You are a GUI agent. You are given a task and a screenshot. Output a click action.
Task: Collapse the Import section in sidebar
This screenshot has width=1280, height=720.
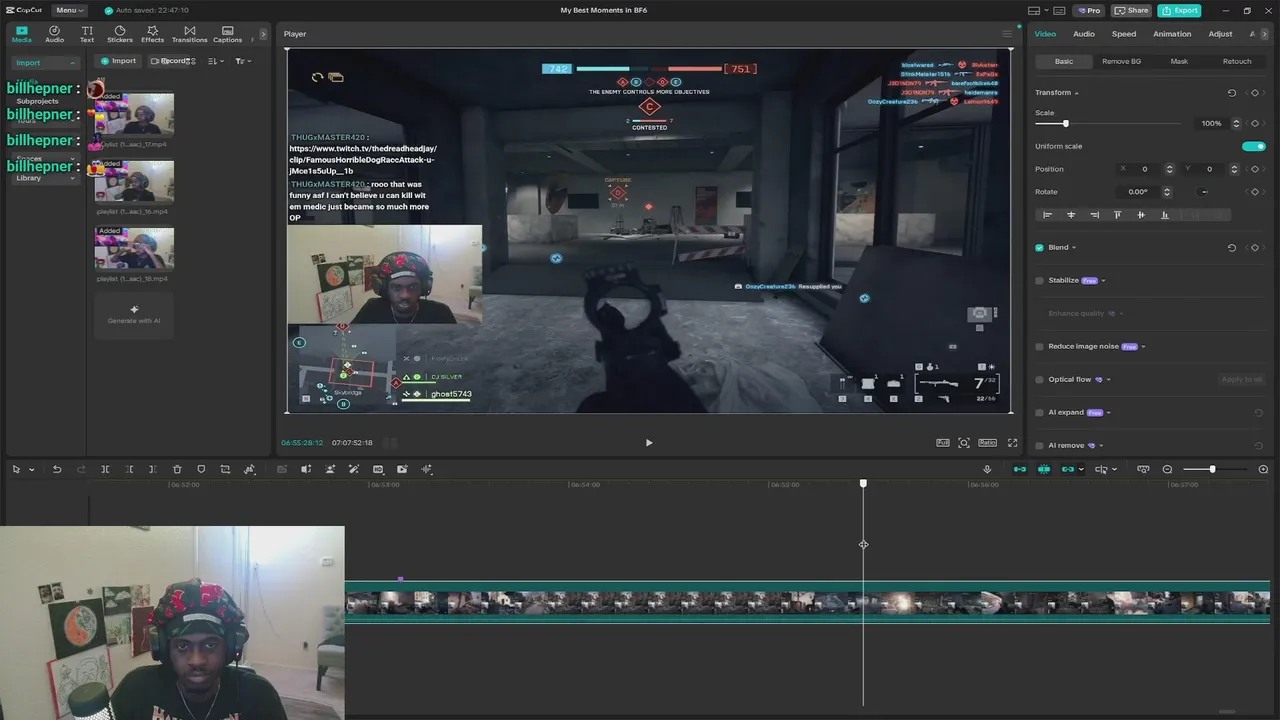[44, 63]
